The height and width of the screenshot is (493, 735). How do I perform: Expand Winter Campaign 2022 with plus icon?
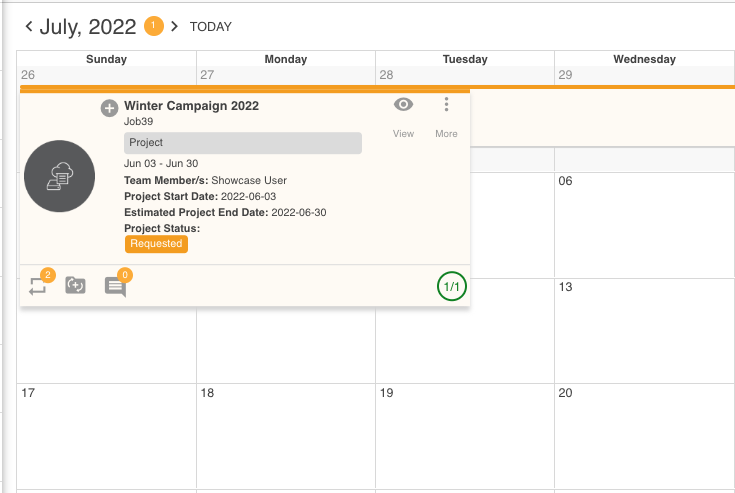coord(110,108)
